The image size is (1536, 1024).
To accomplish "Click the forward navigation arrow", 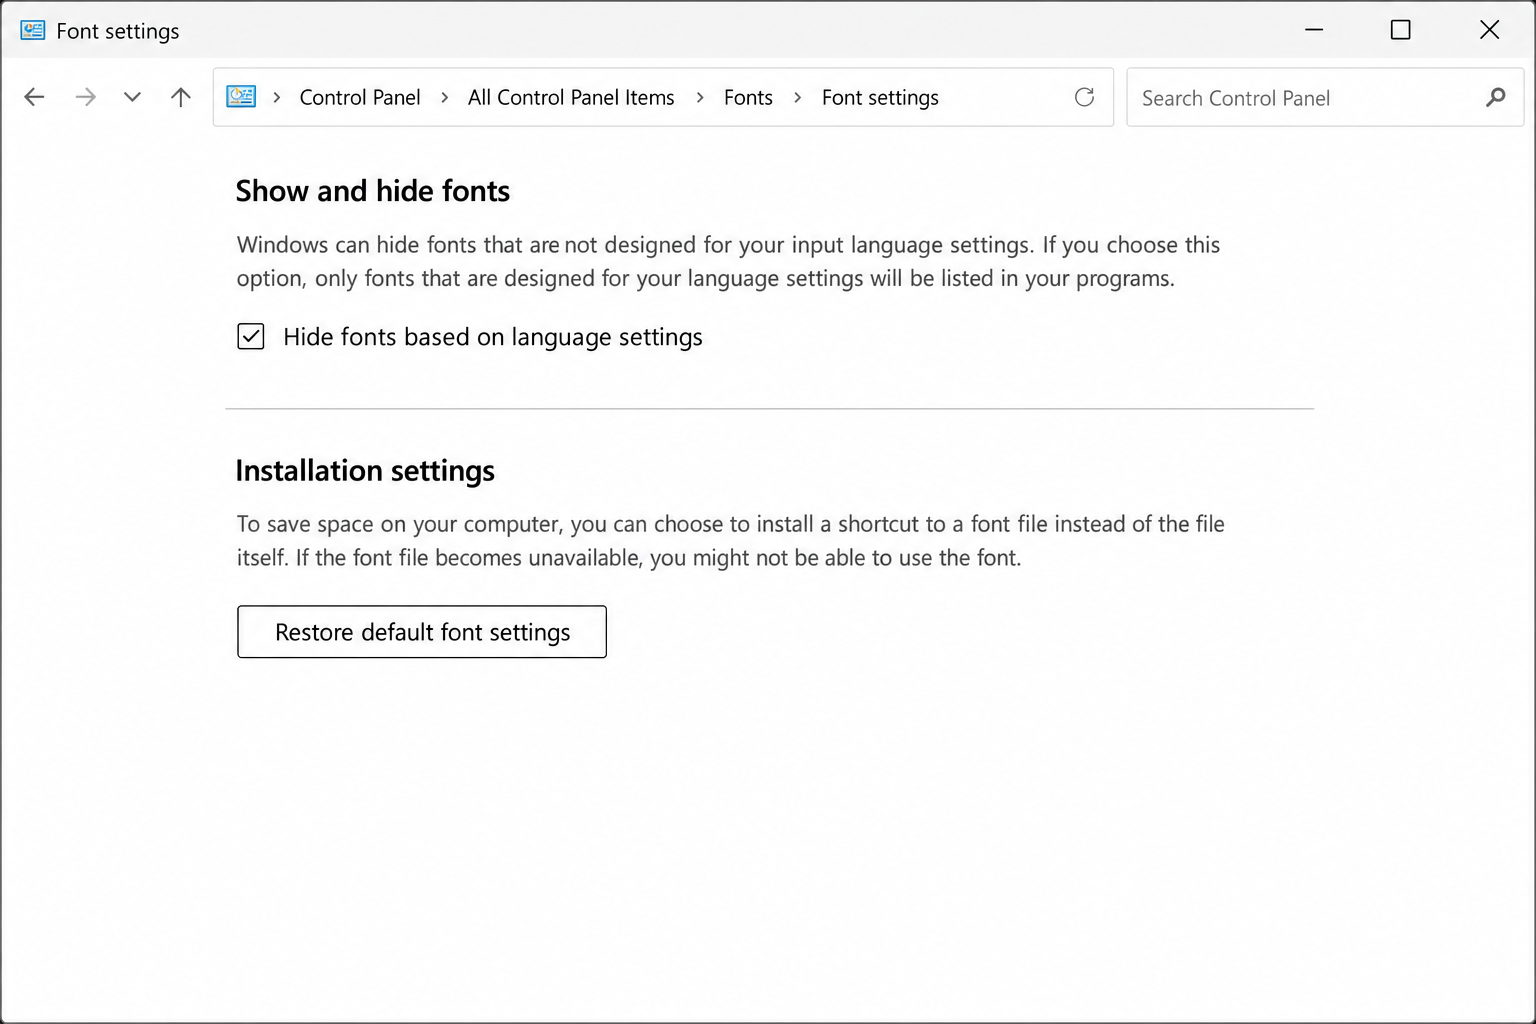I will click(x=86, y=97).
